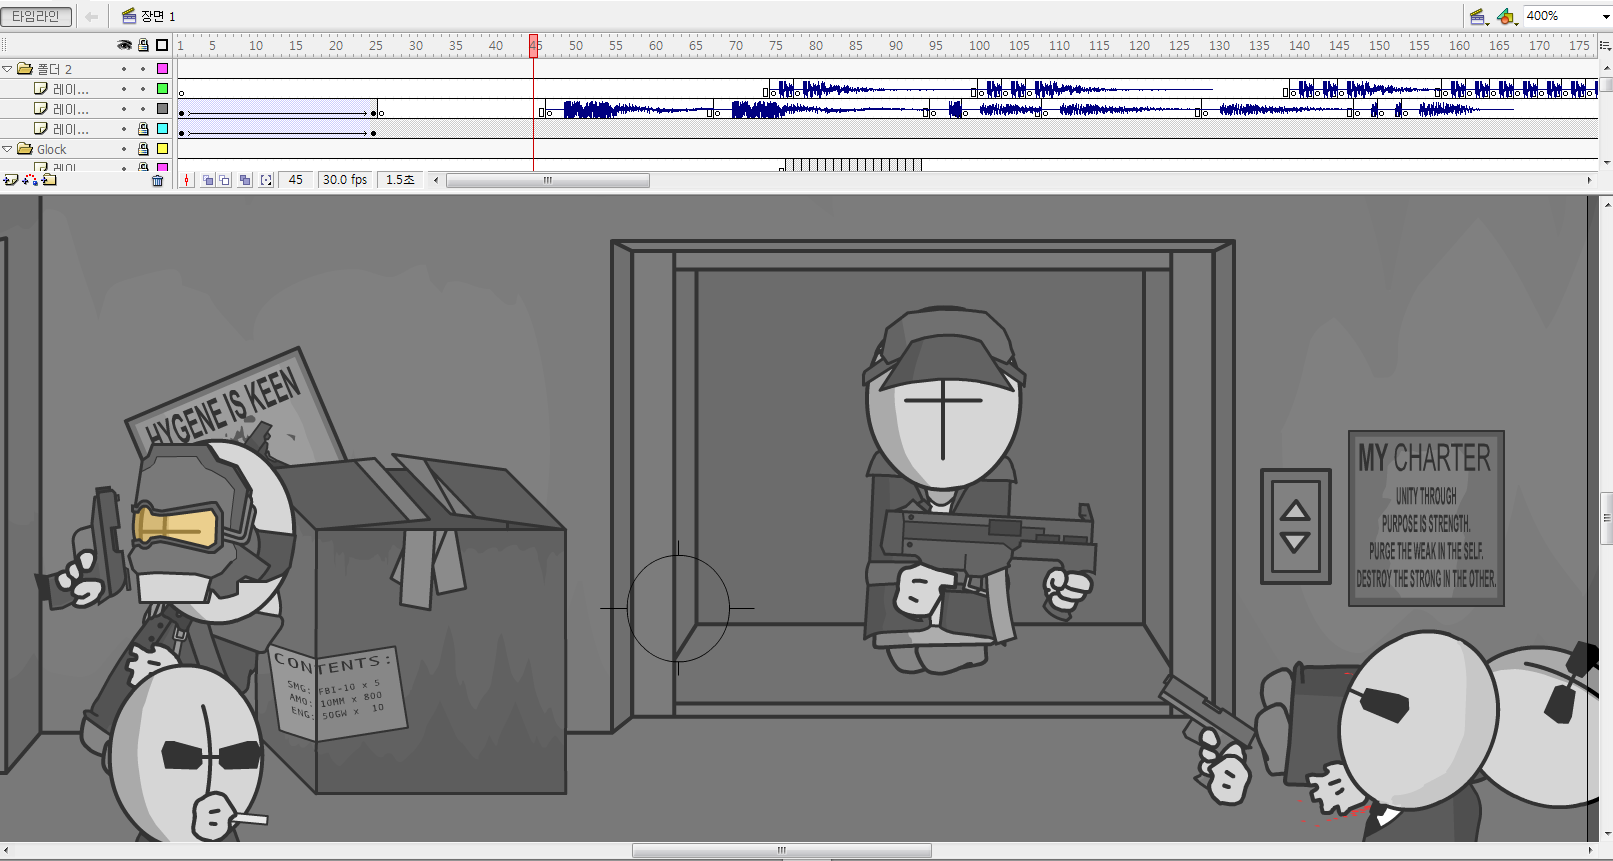1613x861 pixels.
Task: Select the 장면 1 scene label
Action: (x=149, y=16)
